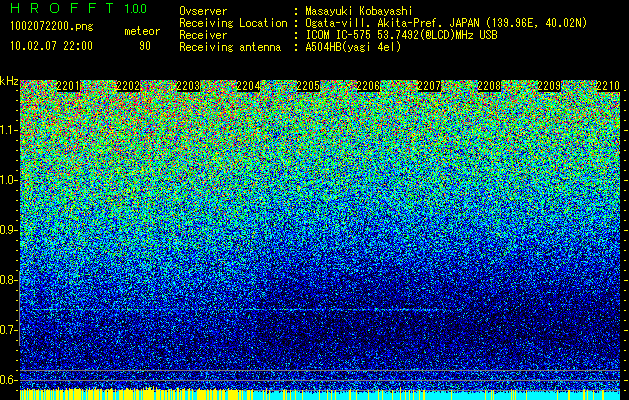Screen dimensions: 629x400
Task: Click the 0.7 kHz axis tick label
Action: click(9, 330)
